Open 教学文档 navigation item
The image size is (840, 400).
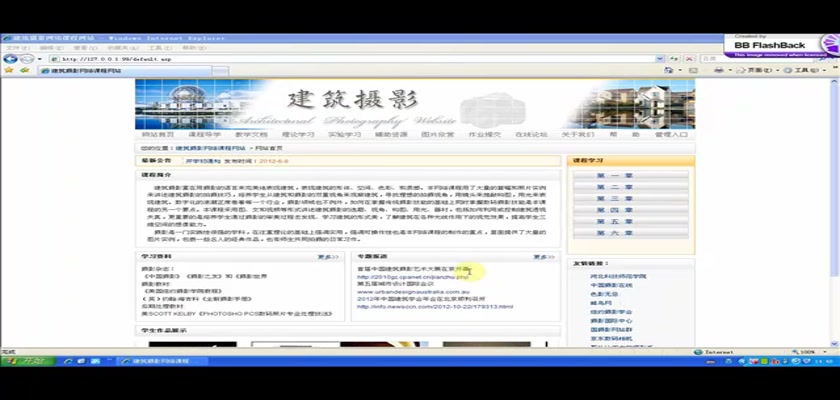[251, 134]
